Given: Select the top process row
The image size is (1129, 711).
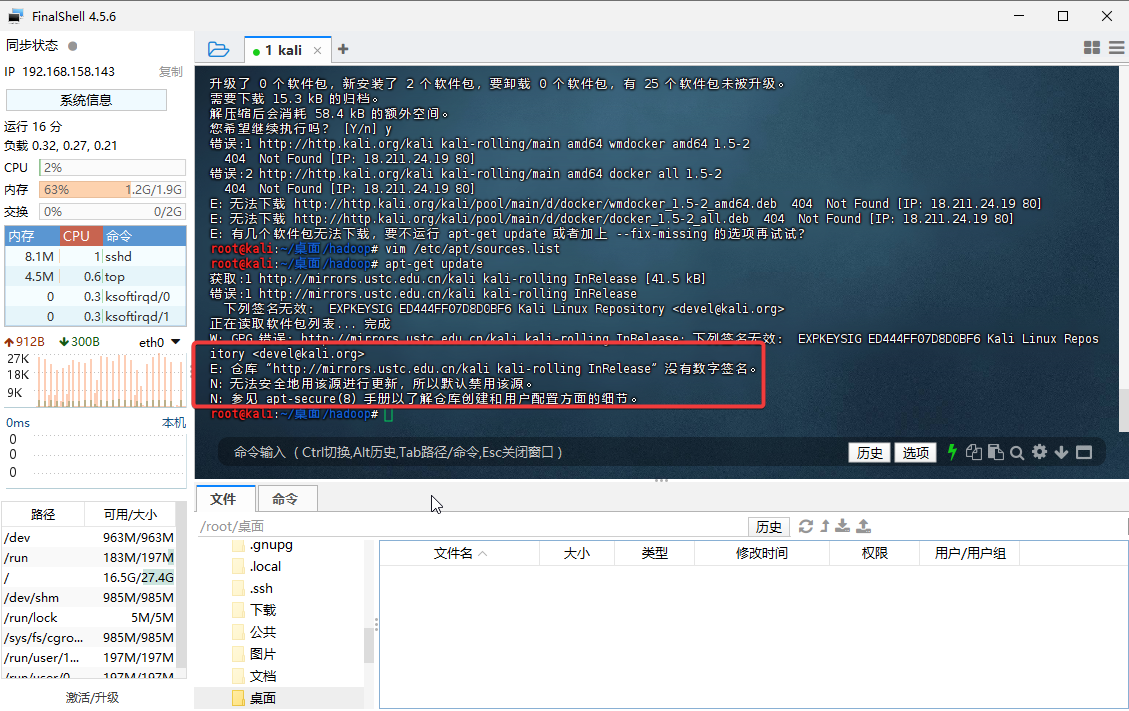Looking at the screenshot, I should coord(95,277).
